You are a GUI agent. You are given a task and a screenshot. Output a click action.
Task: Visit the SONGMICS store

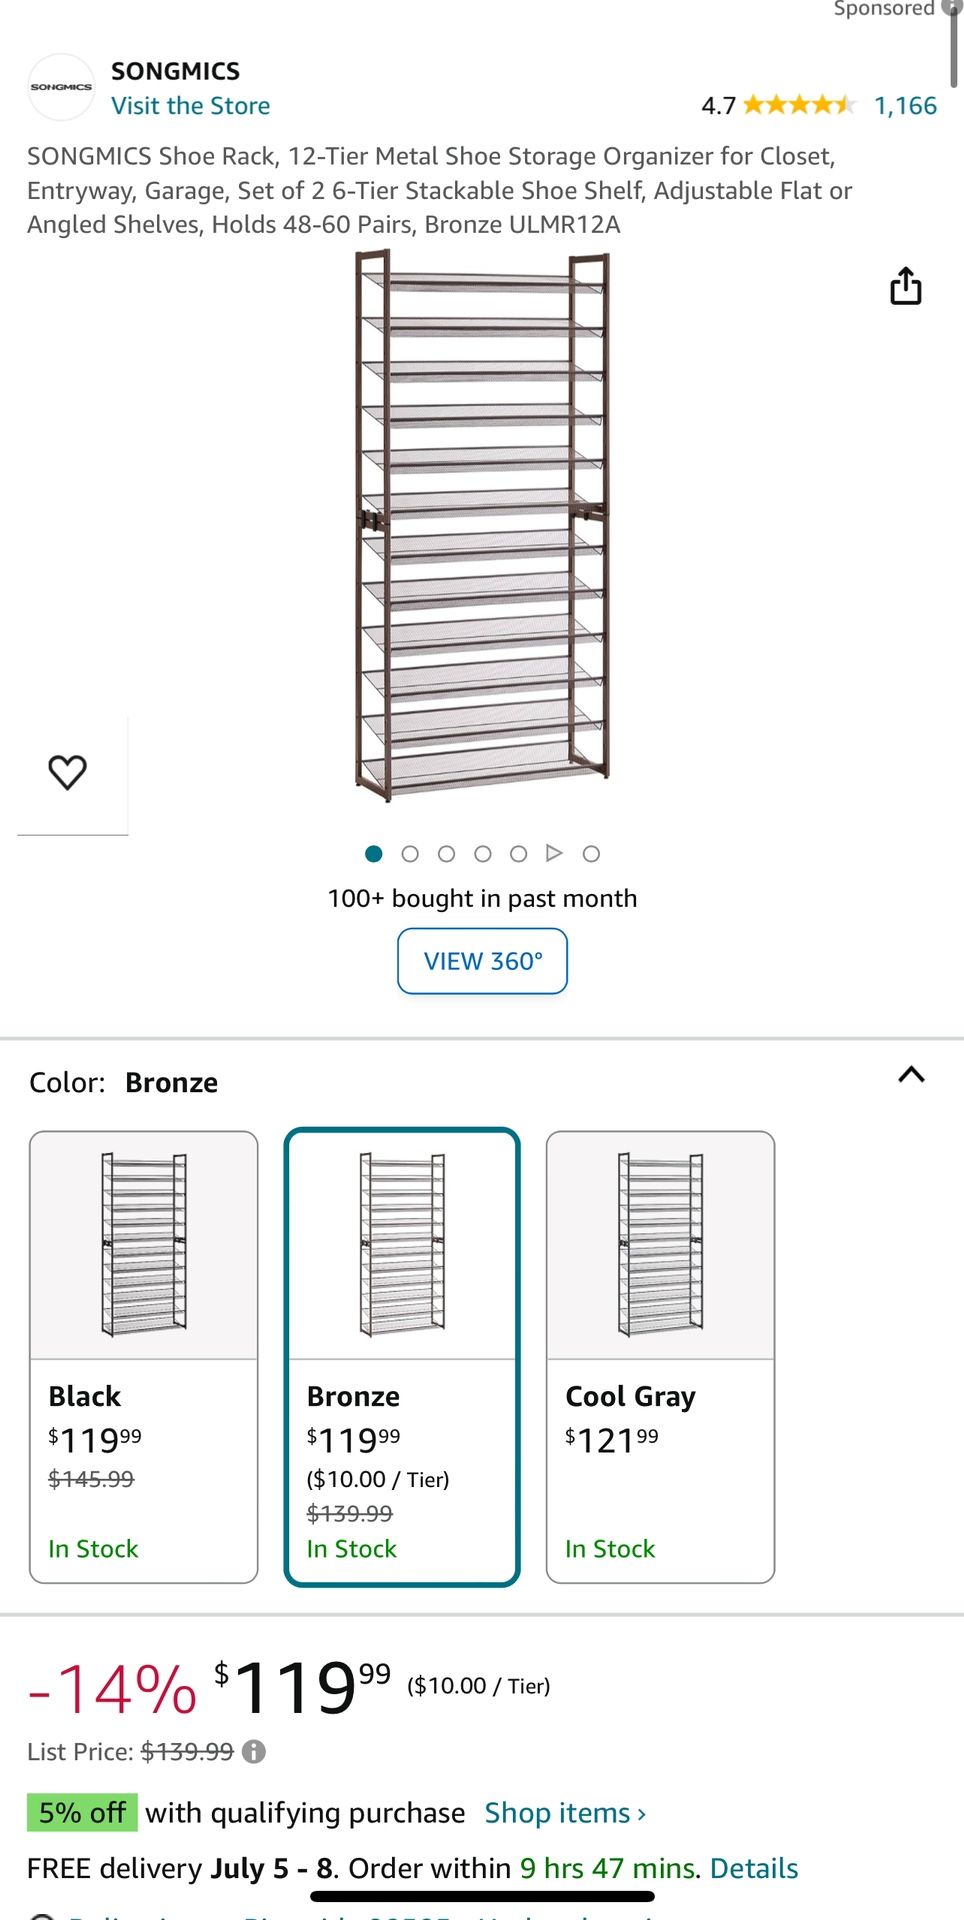coord(190,105)
